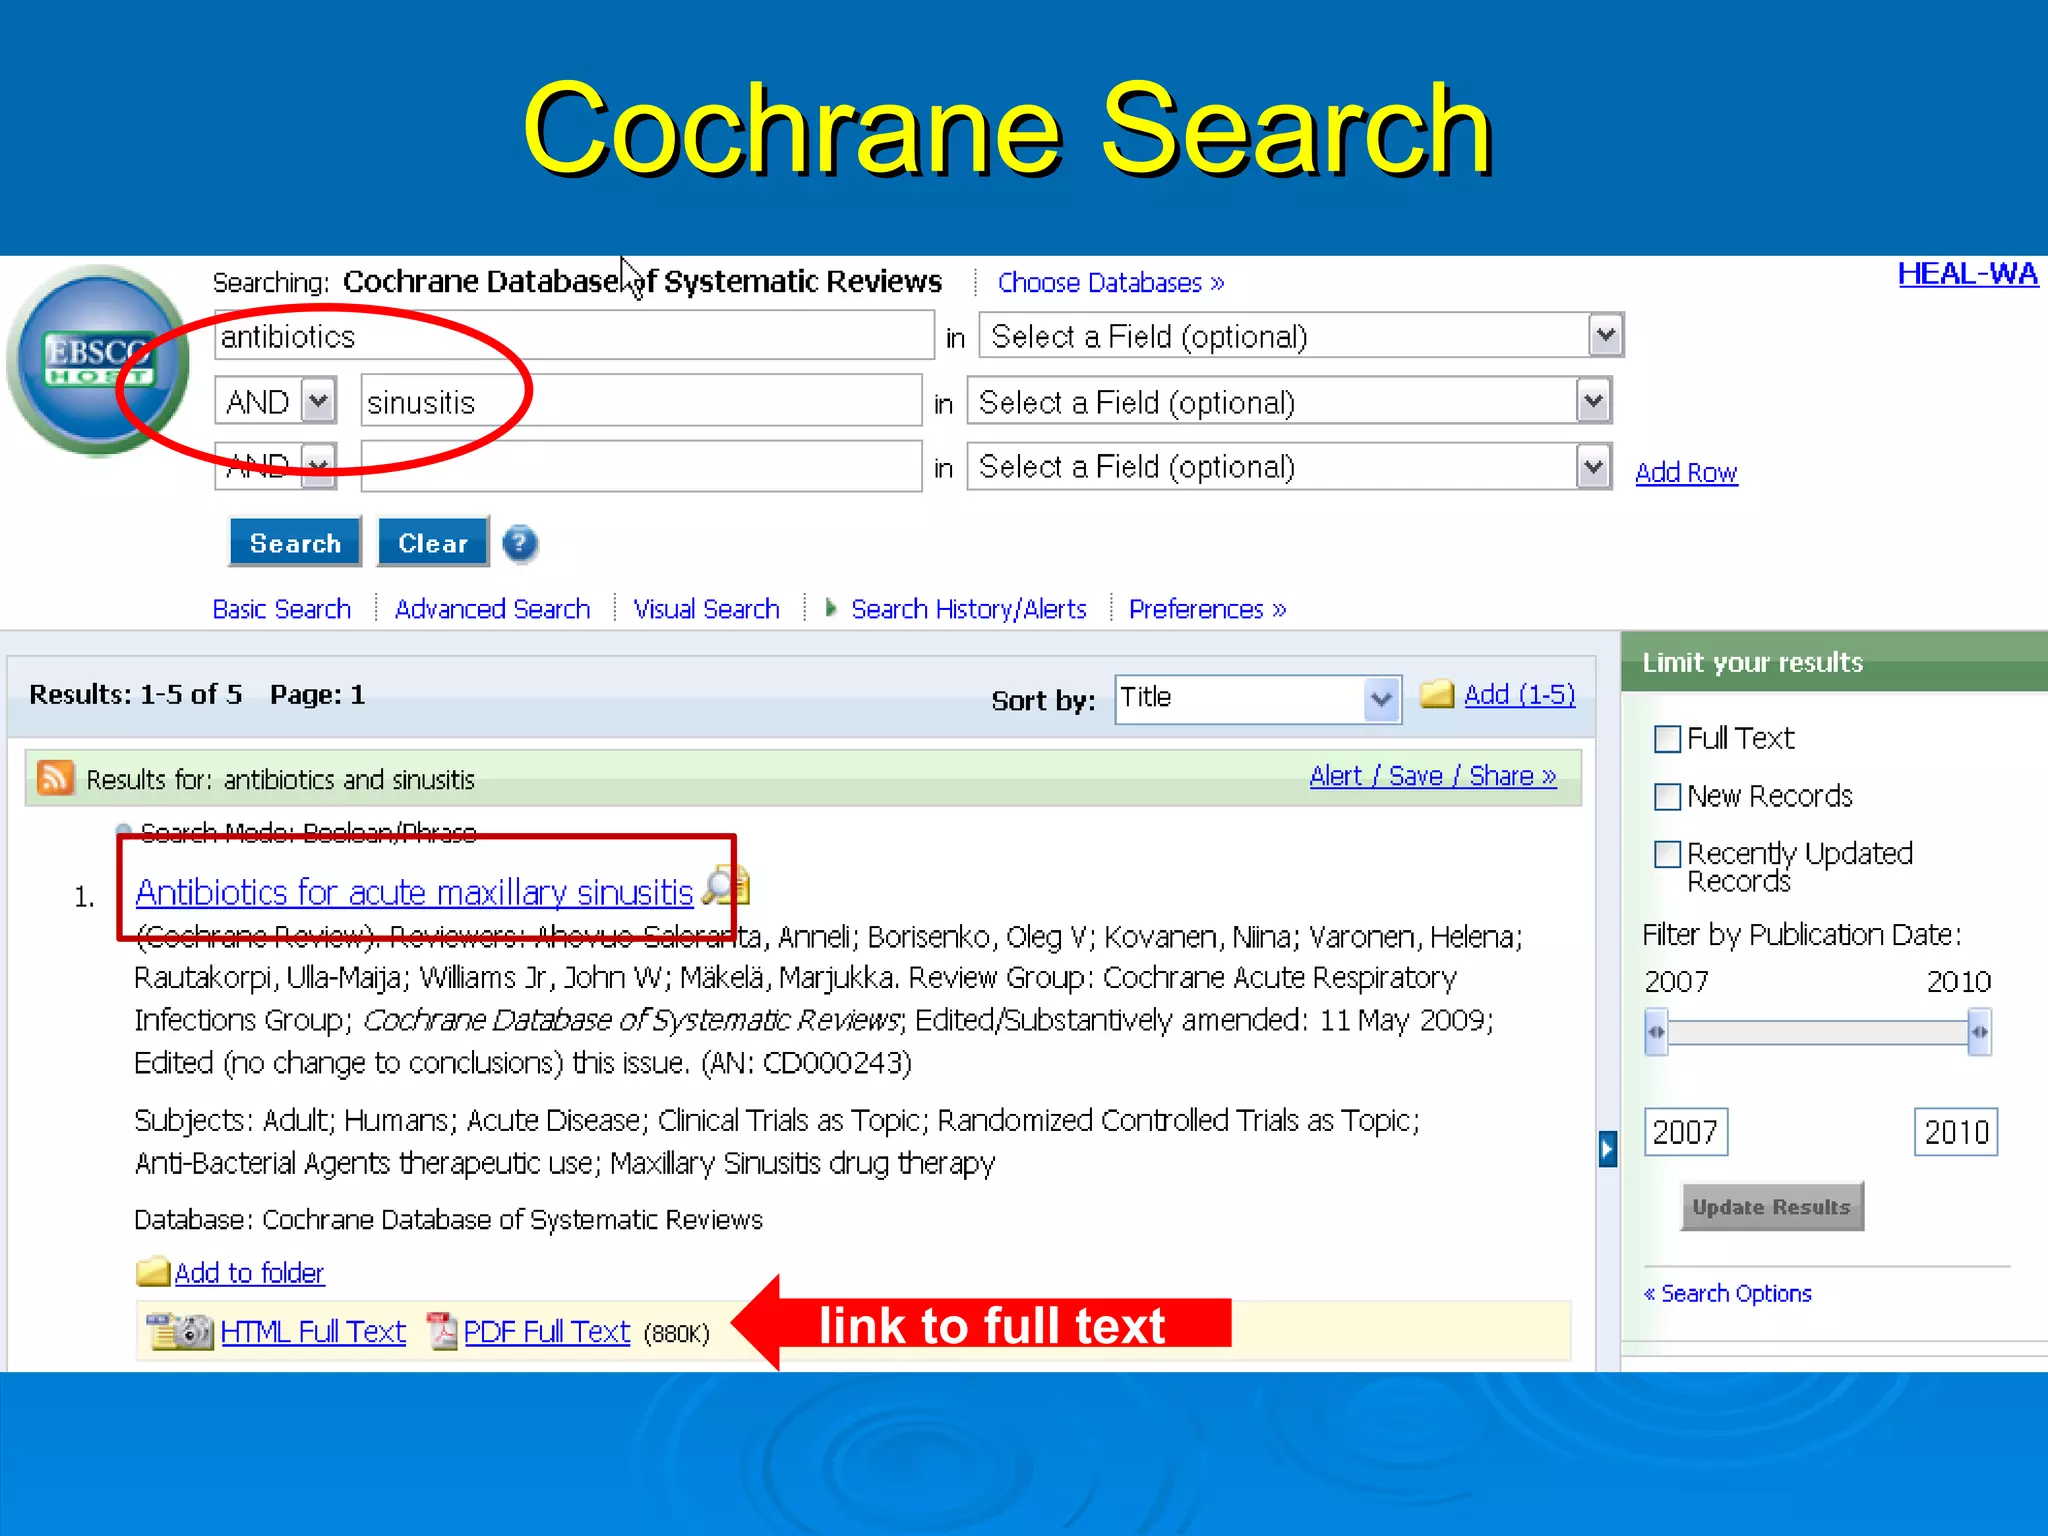Click Choose Databases link
Viewport: 2048px width, 1536px height.
click(1111, 282)
